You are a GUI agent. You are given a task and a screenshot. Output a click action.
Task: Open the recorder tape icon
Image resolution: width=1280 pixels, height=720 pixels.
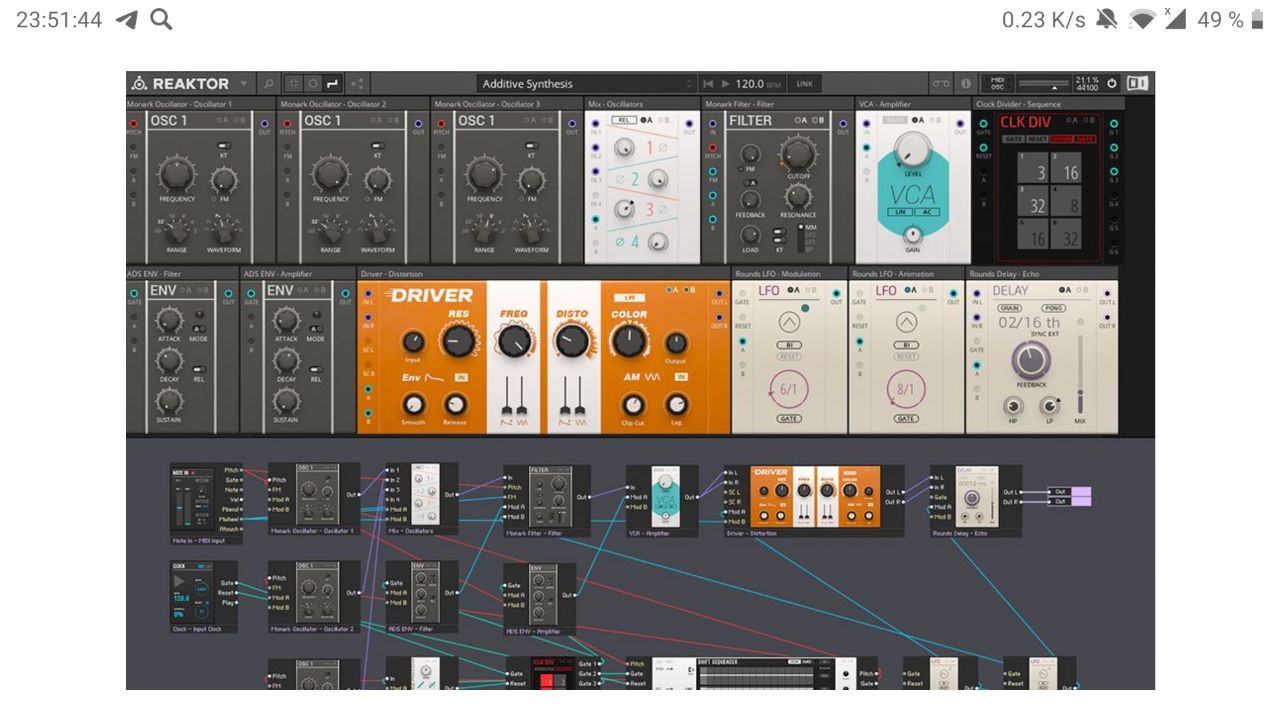[941, 84]
